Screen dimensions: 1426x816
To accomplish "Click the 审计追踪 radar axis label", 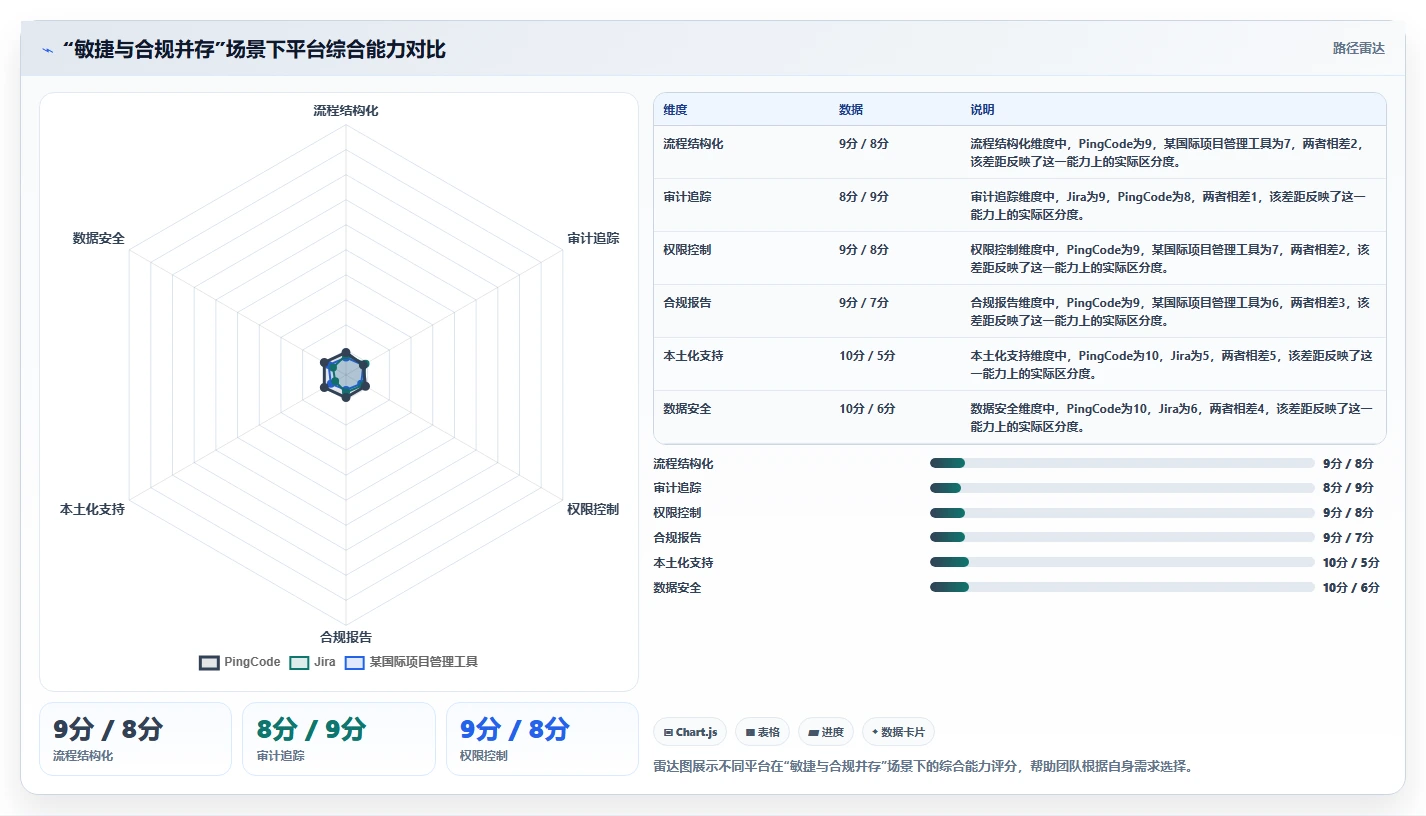I will click(x=593, y=238).
